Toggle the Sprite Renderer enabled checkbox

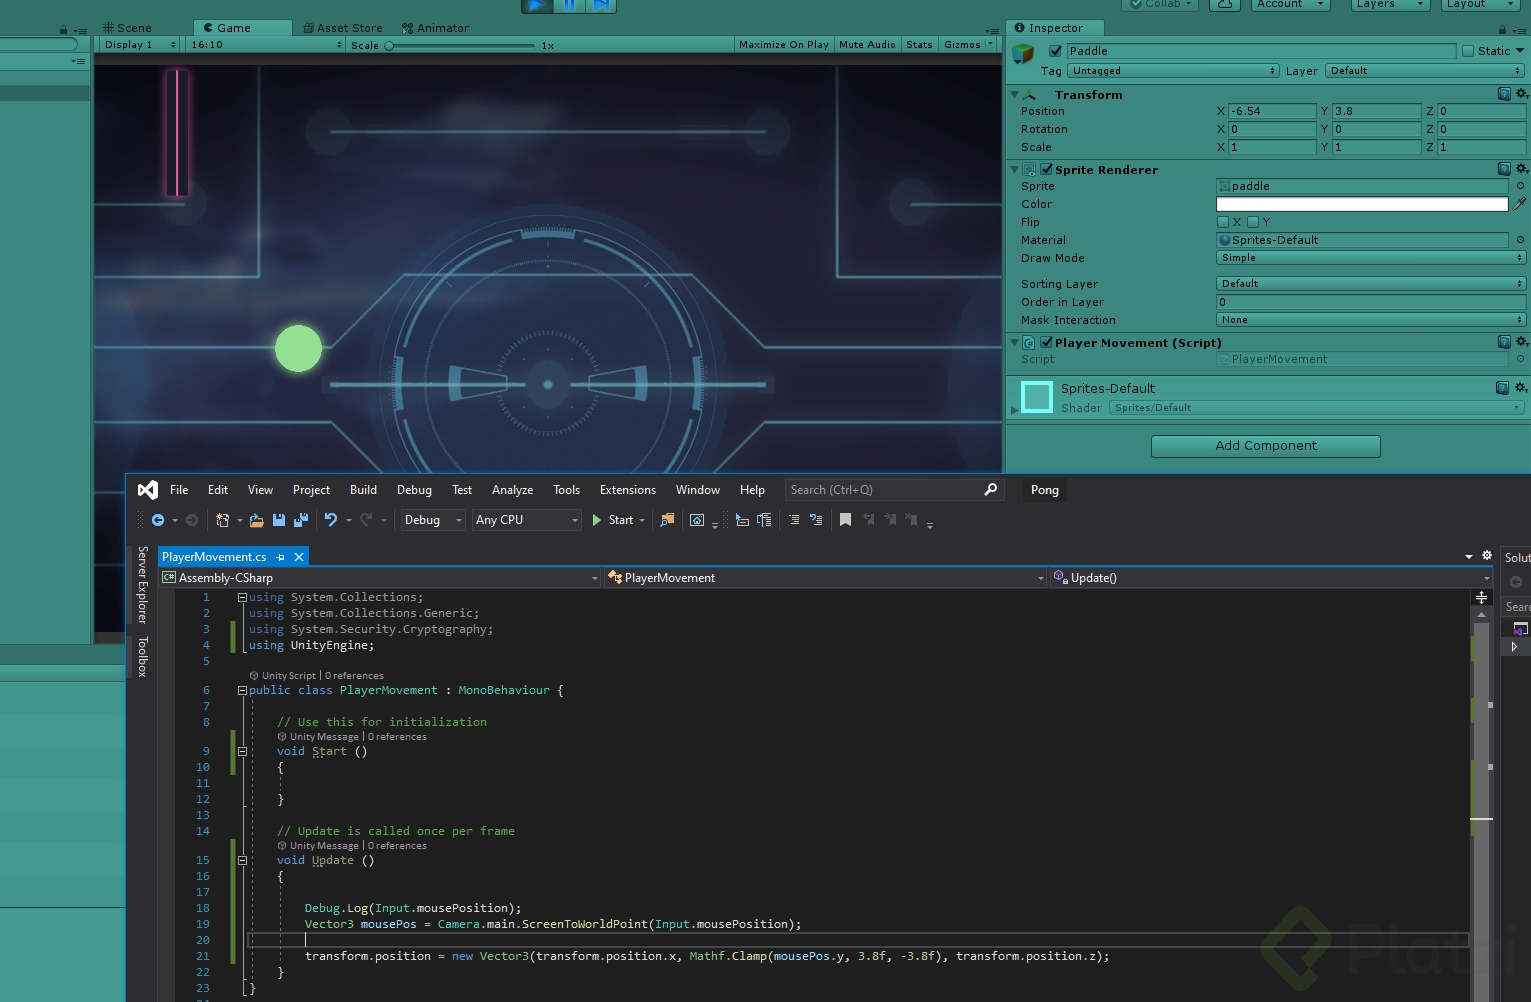click(x=1046, y=169)
